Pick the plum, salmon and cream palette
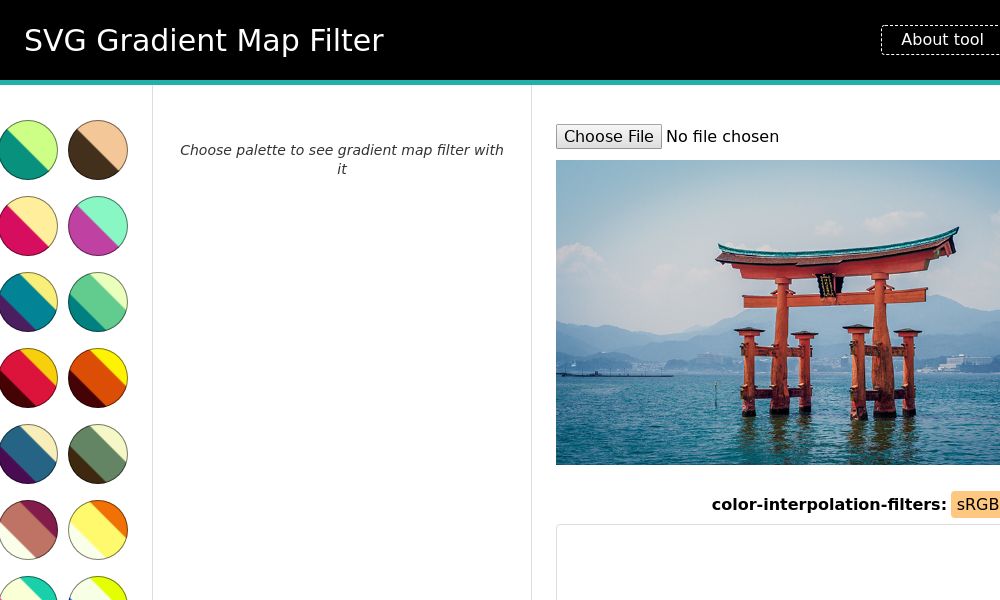Image resolution: width=1000 pixels, height=600 pixels. [x=28, y=529]
